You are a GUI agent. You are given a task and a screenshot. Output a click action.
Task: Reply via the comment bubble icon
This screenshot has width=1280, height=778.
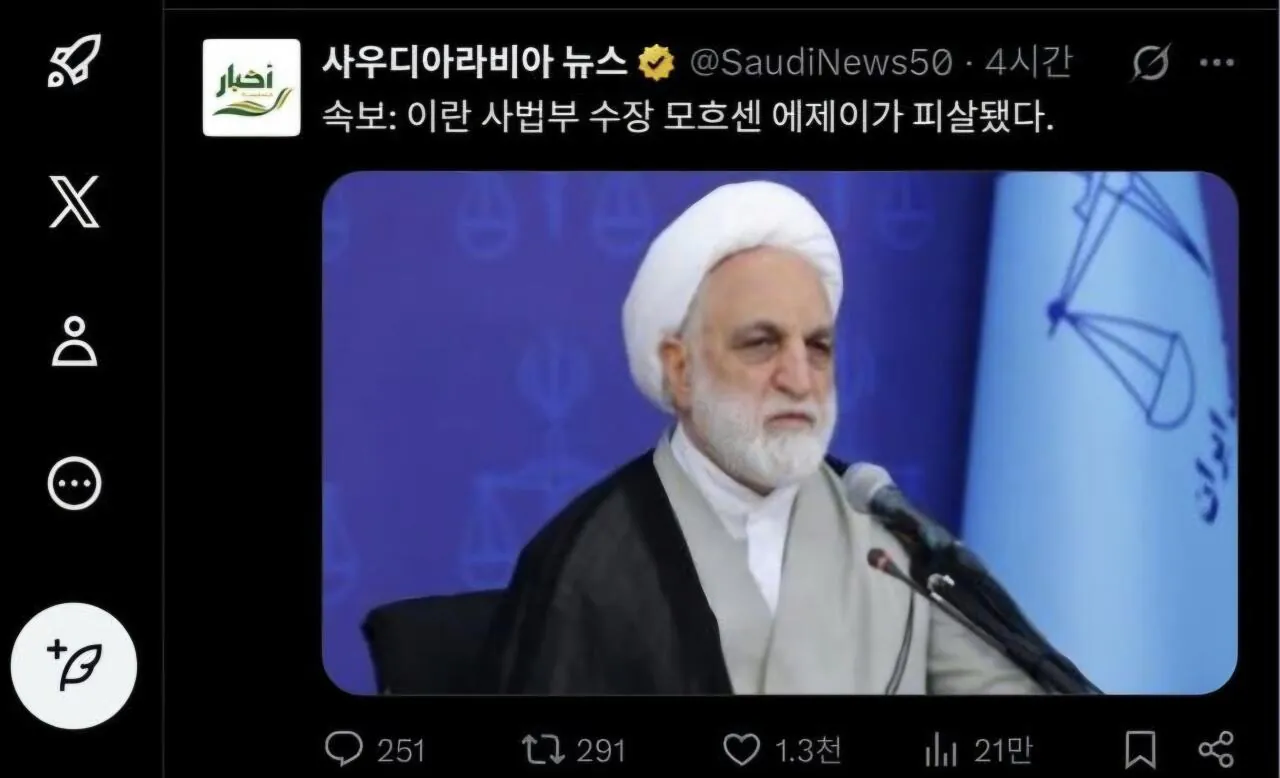(343, 749)
